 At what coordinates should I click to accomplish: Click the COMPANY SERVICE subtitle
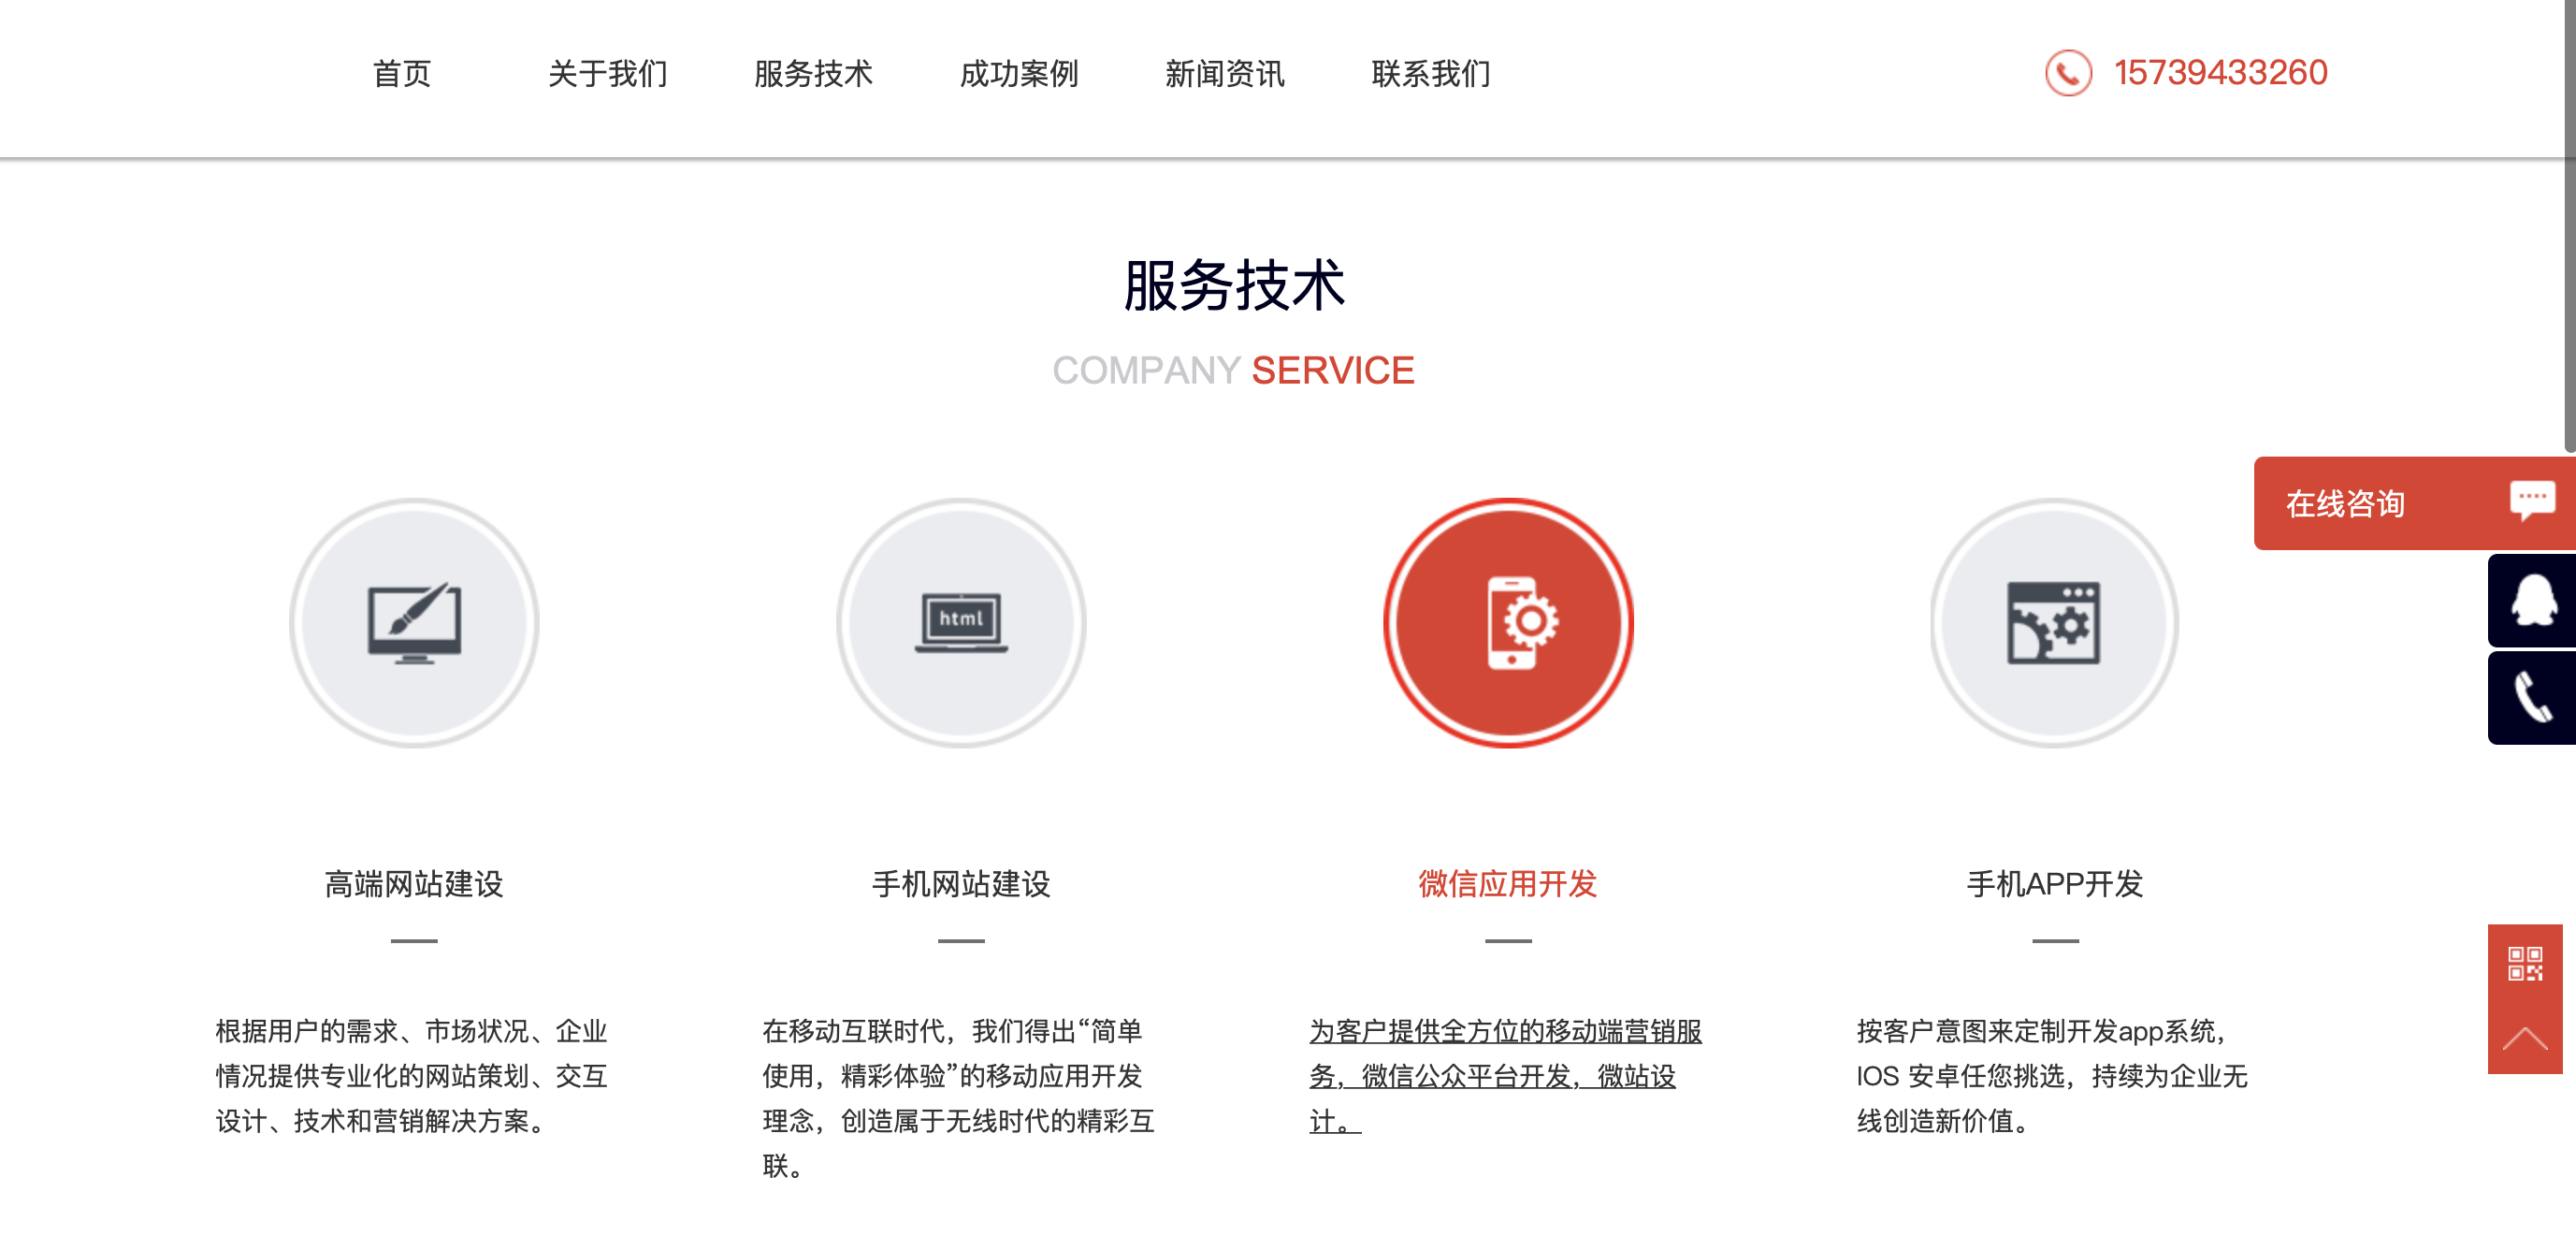1234,370
